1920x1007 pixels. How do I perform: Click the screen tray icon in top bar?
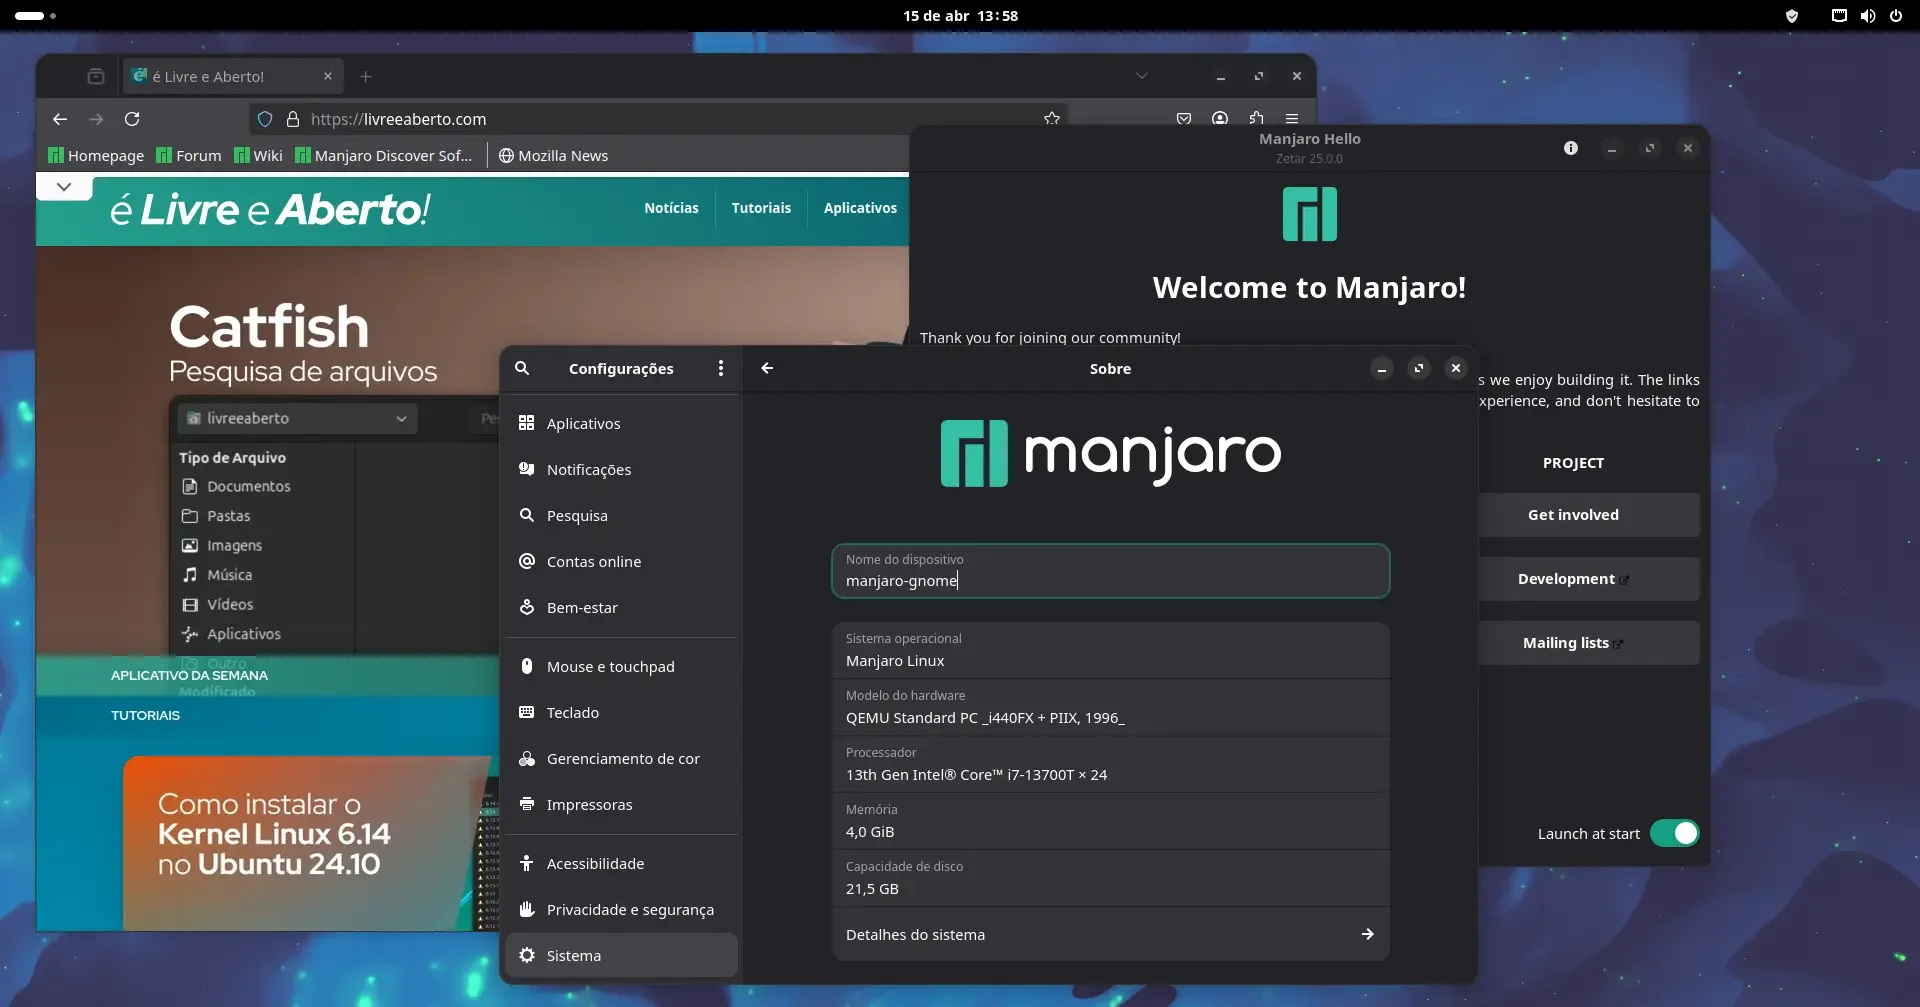(1839, 16)
